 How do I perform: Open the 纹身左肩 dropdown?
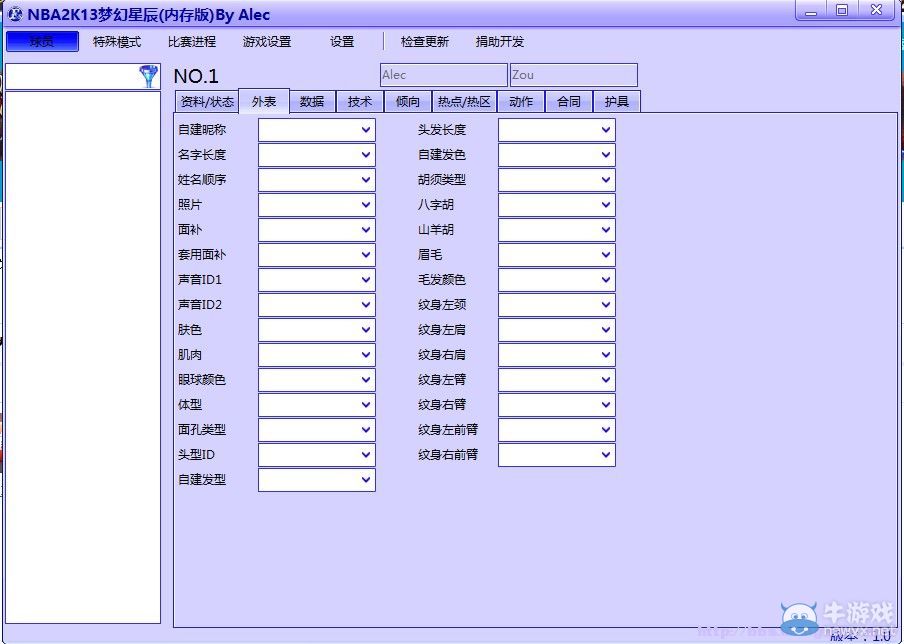click(556, 330)
